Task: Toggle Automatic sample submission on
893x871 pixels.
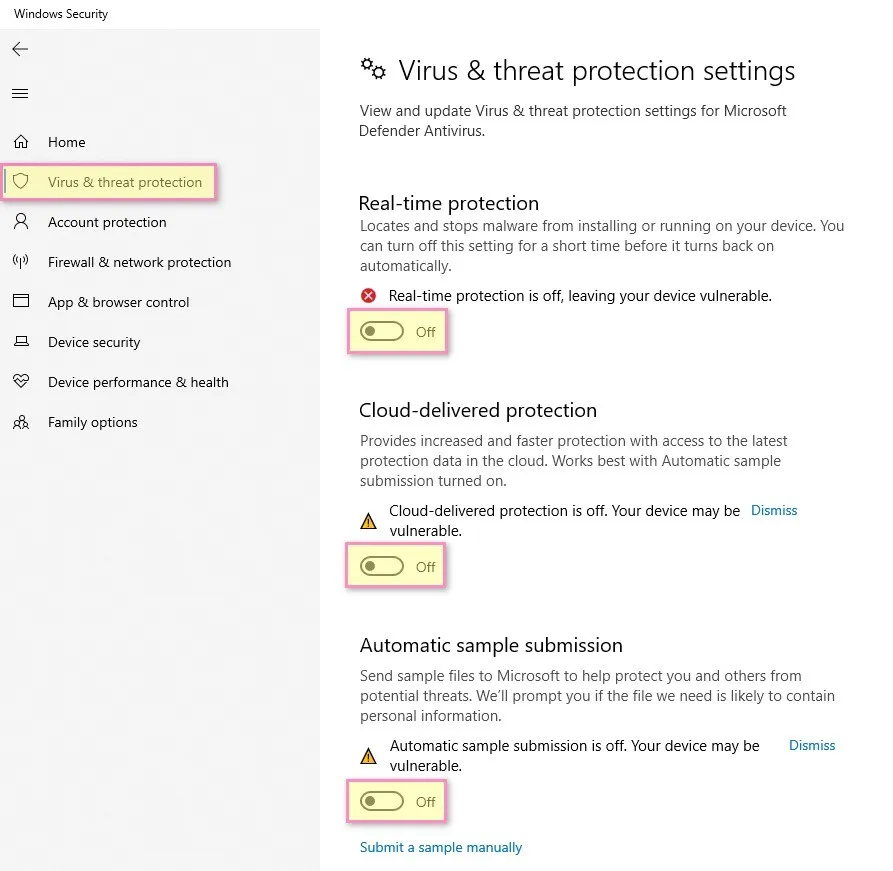Action: click(382, 802)
